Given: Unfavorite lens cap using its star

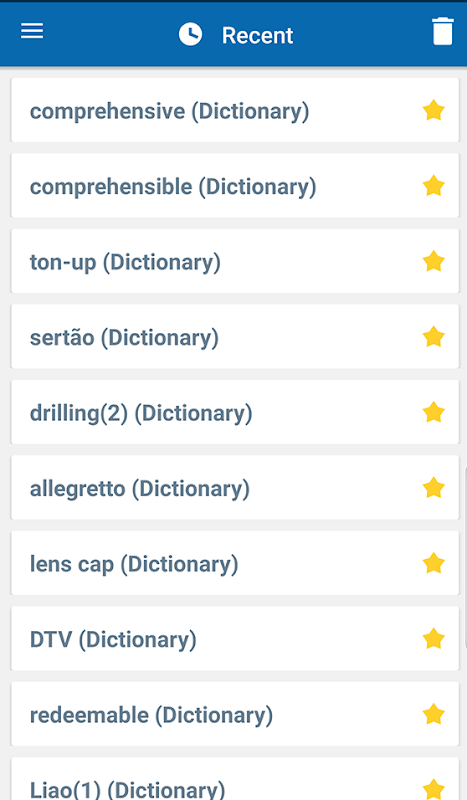Looking at the screenshot, I should (433, 563).
